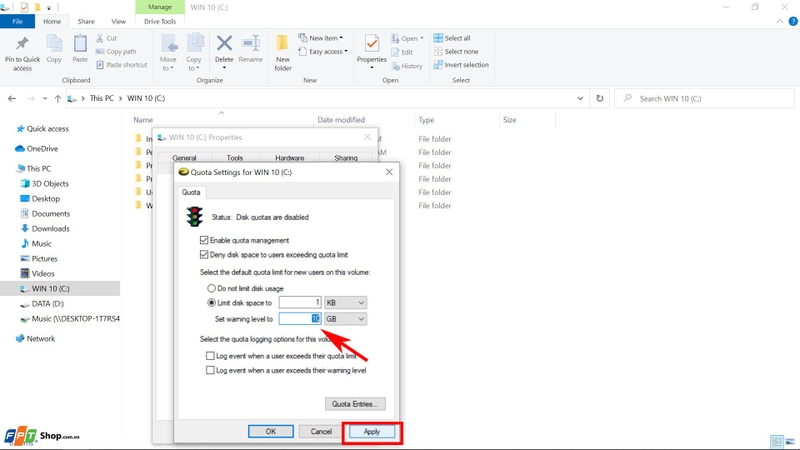This screenshot has width=800, height=450.
Task: Click Copy path in Clipboard group
Action: 116,52
